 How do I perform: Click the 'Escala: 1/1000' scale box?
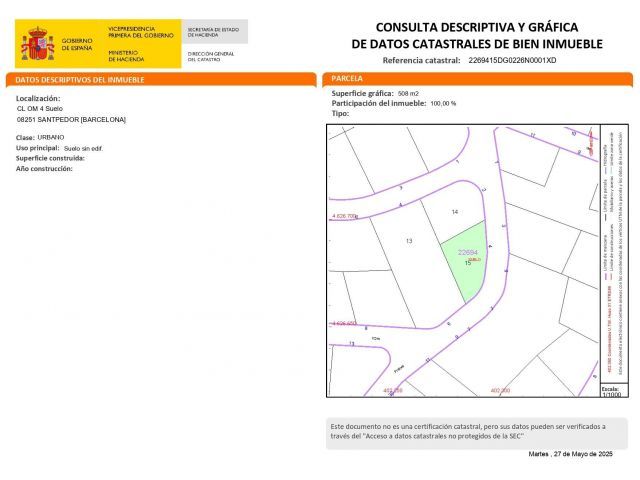[x=613, y=390]
